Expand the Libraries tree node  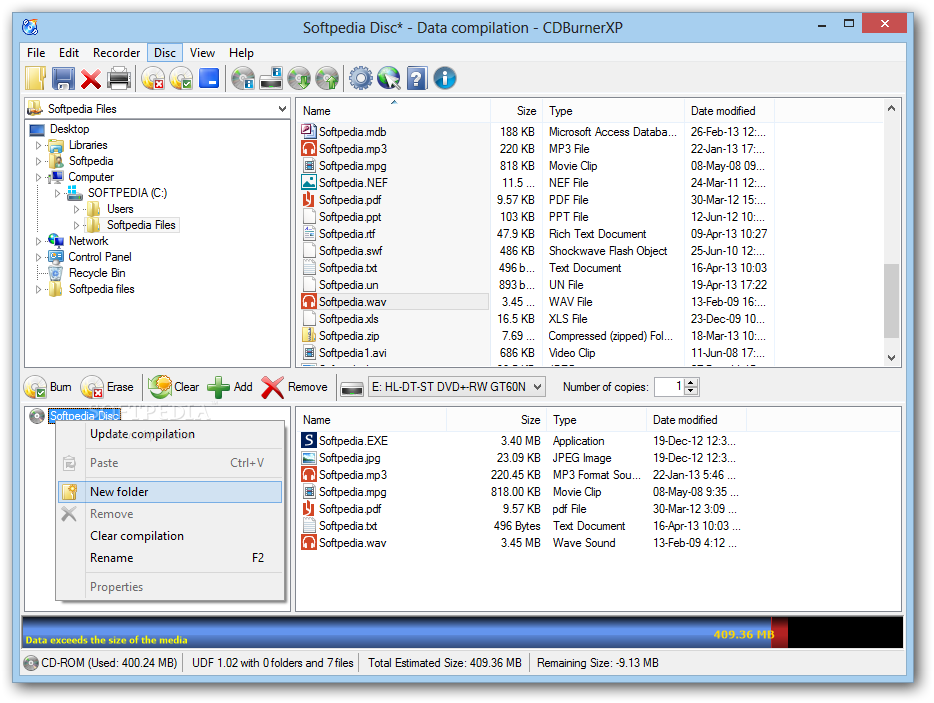coord(39,145)
